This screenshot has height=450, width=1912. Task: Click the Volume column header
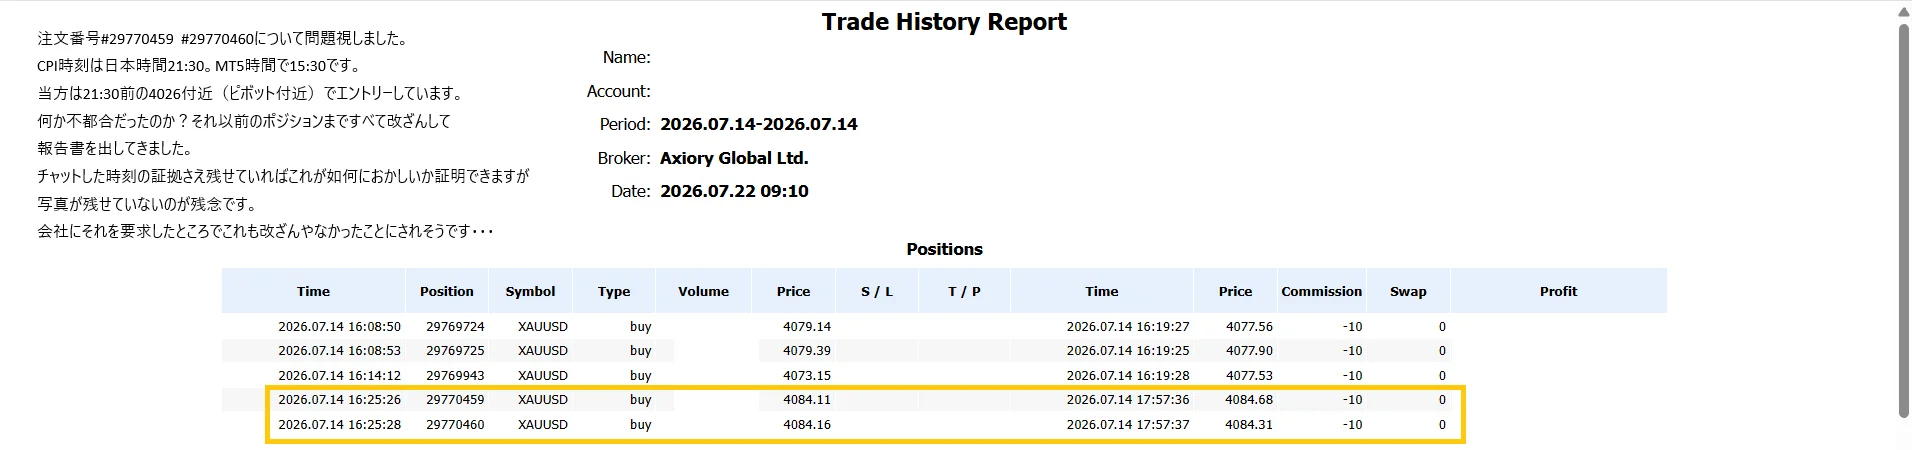pos(703,291)
